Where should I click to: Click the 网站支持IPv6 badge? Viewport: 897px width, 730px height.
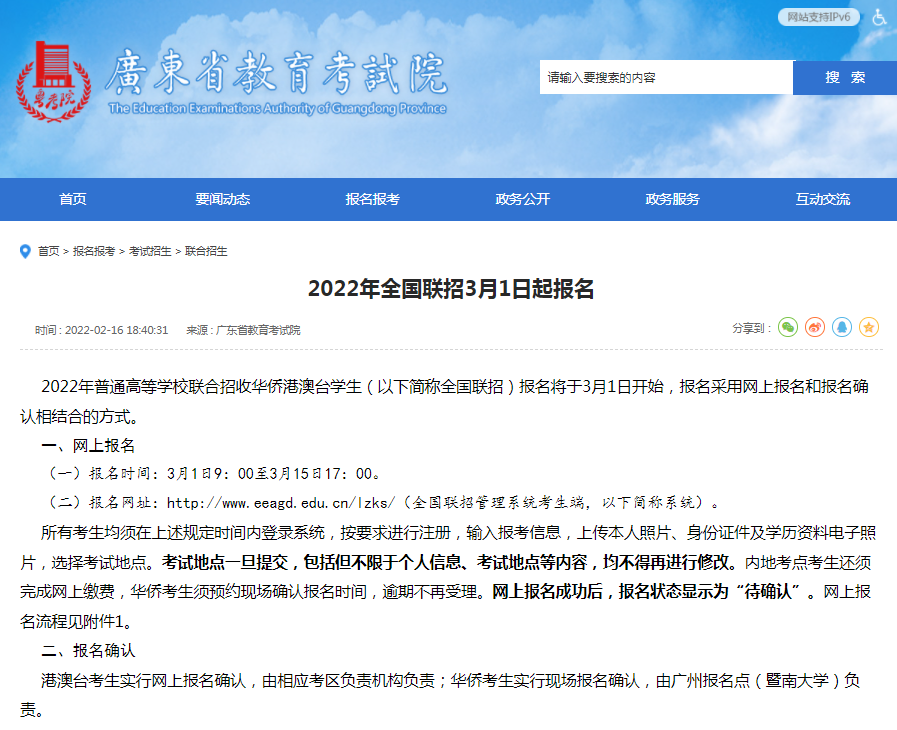pos(818,17)
